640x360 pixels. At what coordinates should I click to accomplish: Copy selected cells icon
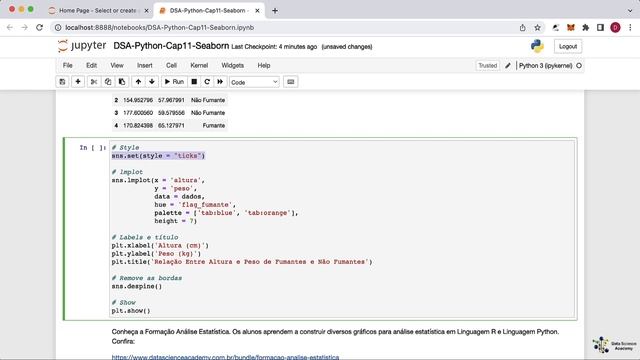point(108,82)
